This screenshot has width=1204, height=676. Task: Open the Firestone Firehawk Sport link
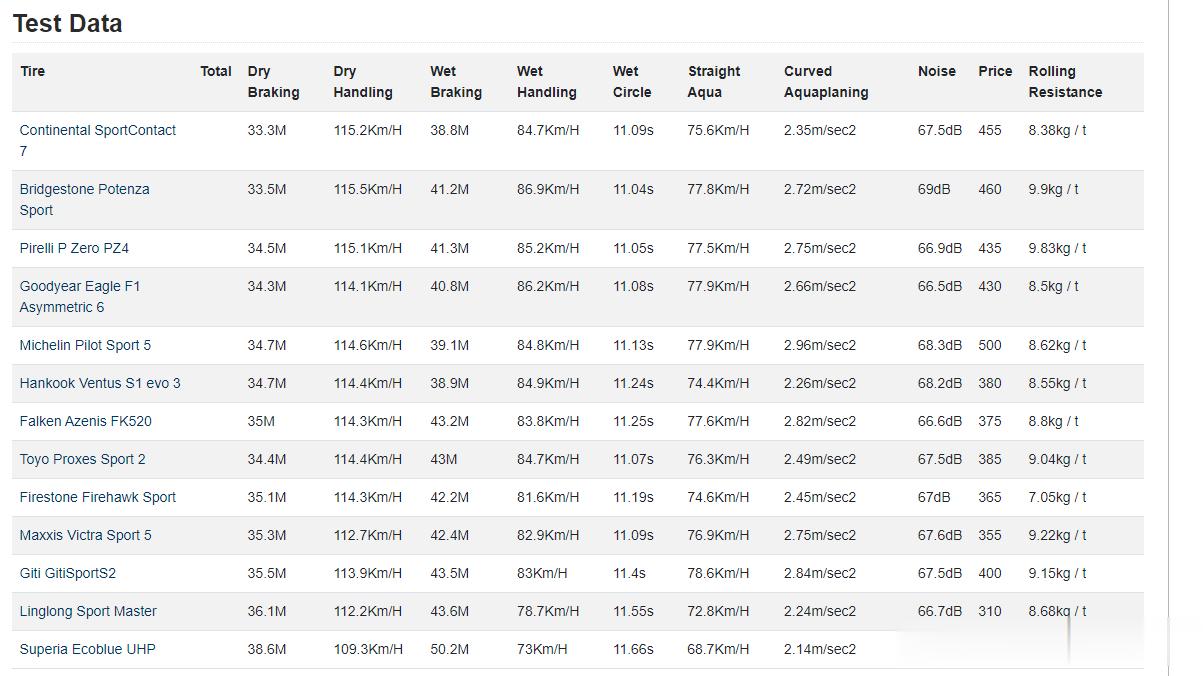[98, 497]
